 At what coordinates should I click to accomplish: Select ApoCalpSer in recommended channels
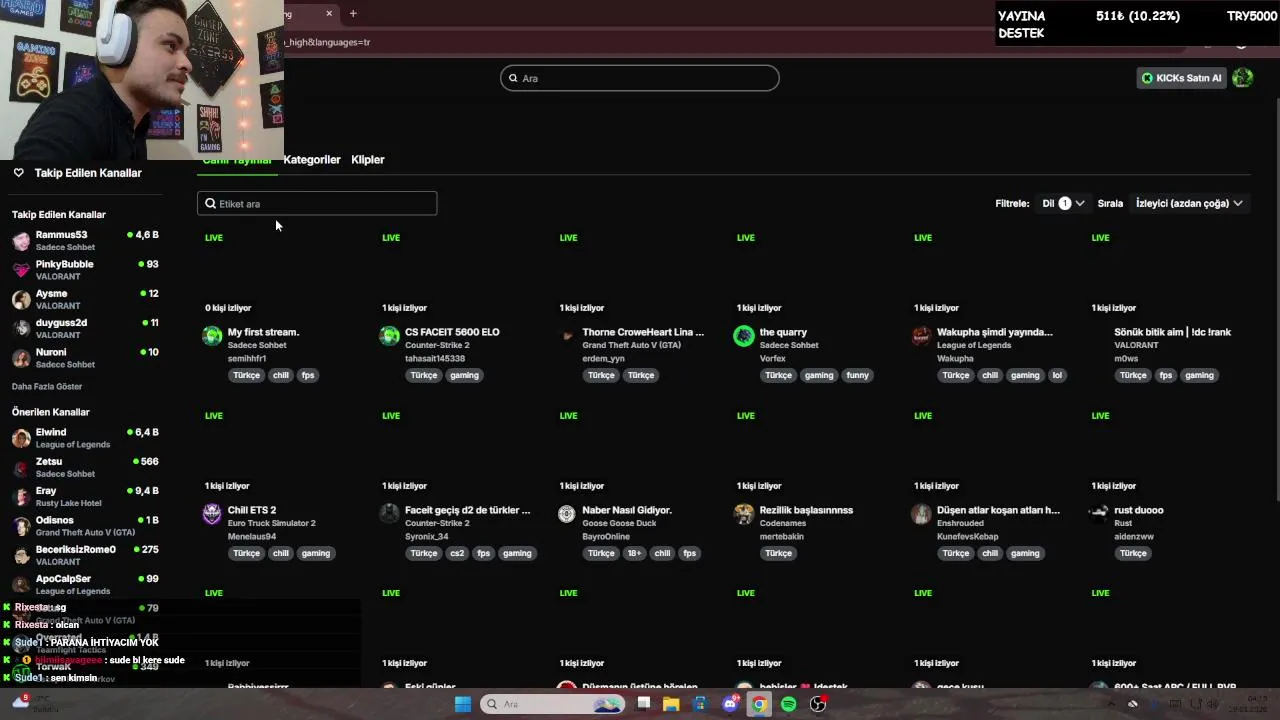pos(86,584)
